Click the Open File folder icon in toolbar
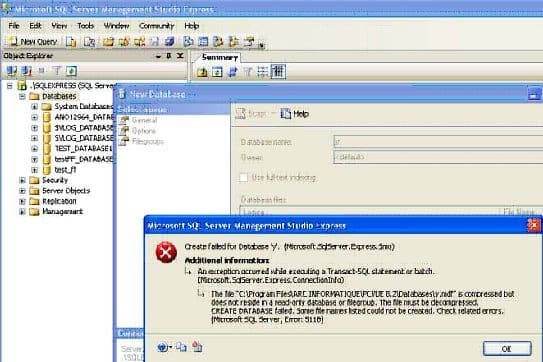The width and height of the screenshot is (543, 362). [x=108, y=42]
